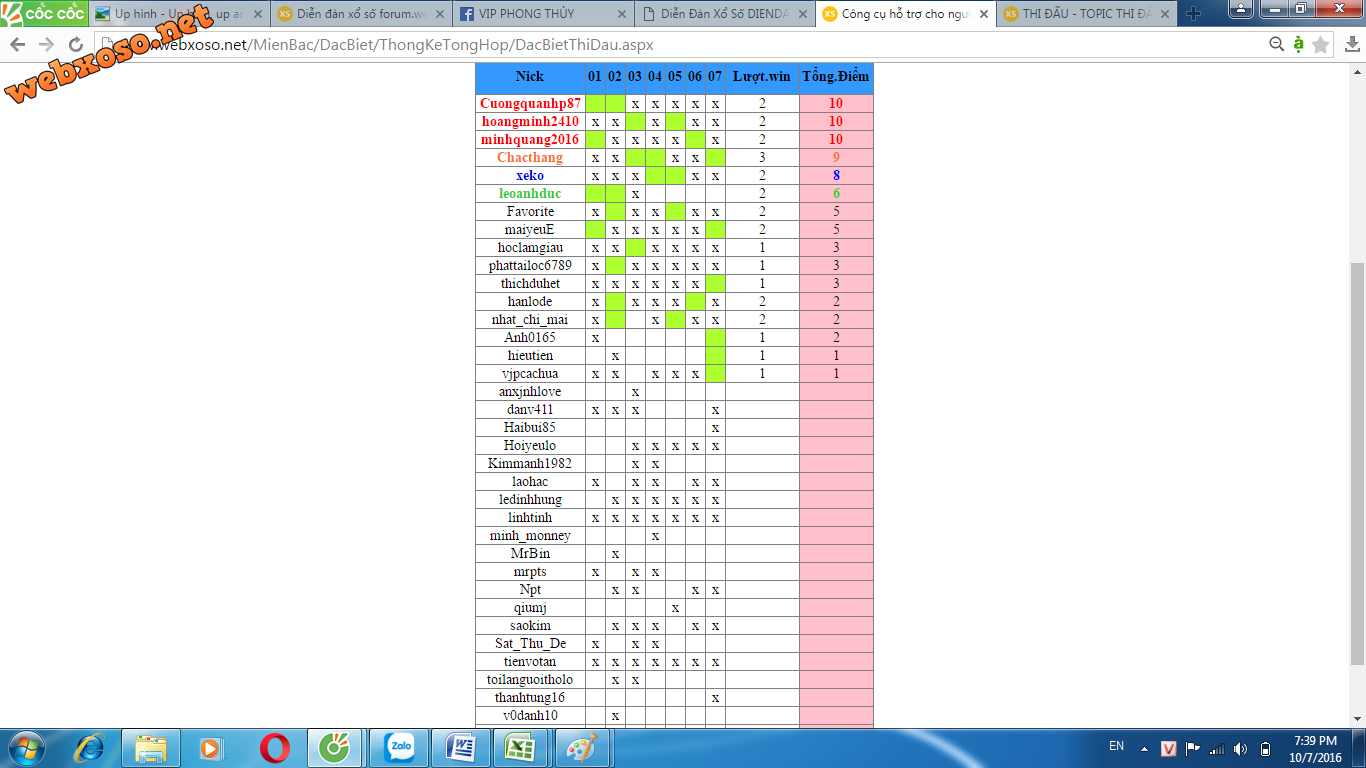Open a new browser tab
Image resolution: width=1366 pixels, height=768 pixels.
coord(1193,14)
